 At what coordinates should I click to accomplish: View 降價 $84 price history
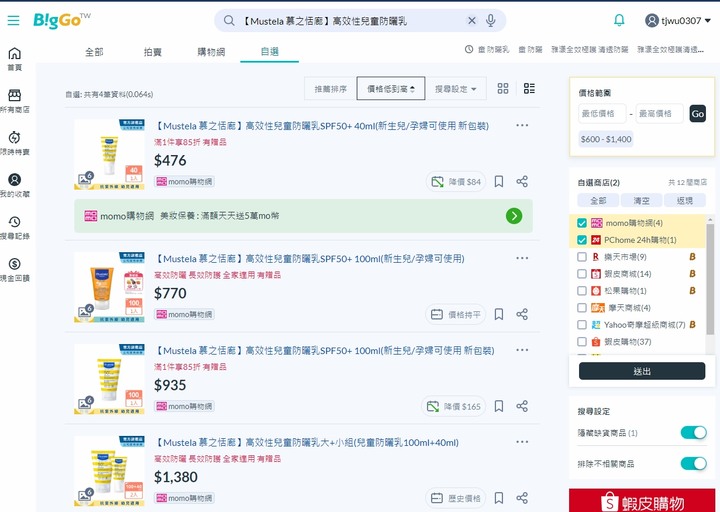[x=456, y=182]
